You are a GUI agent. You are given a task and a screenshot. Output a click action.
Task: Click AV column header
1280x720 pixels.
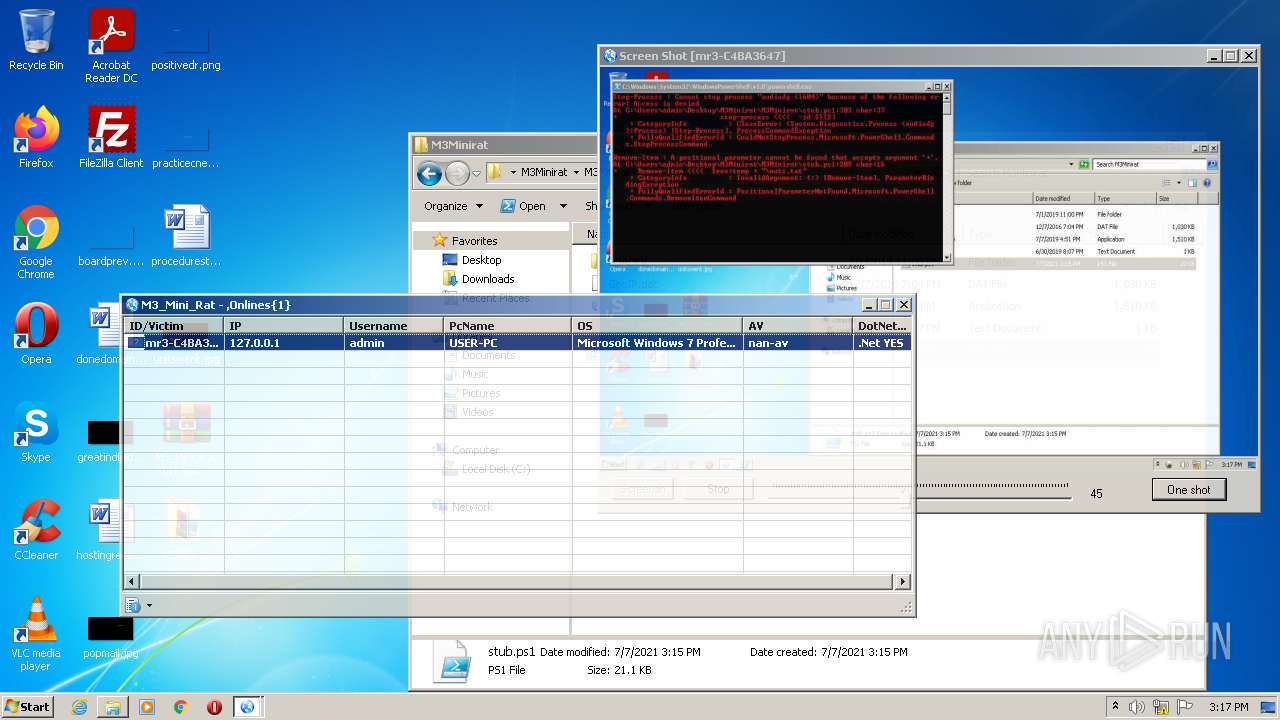tap(798, 326)
